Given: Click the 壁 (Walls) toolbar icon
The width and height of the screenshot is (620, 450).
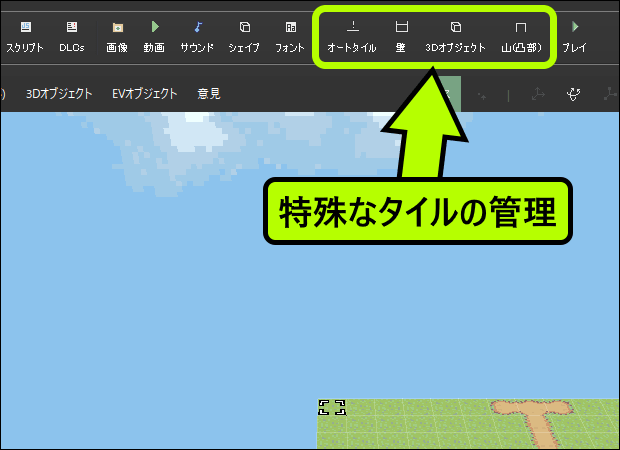Looking at the screenshot, I should (x=401, y=35).
